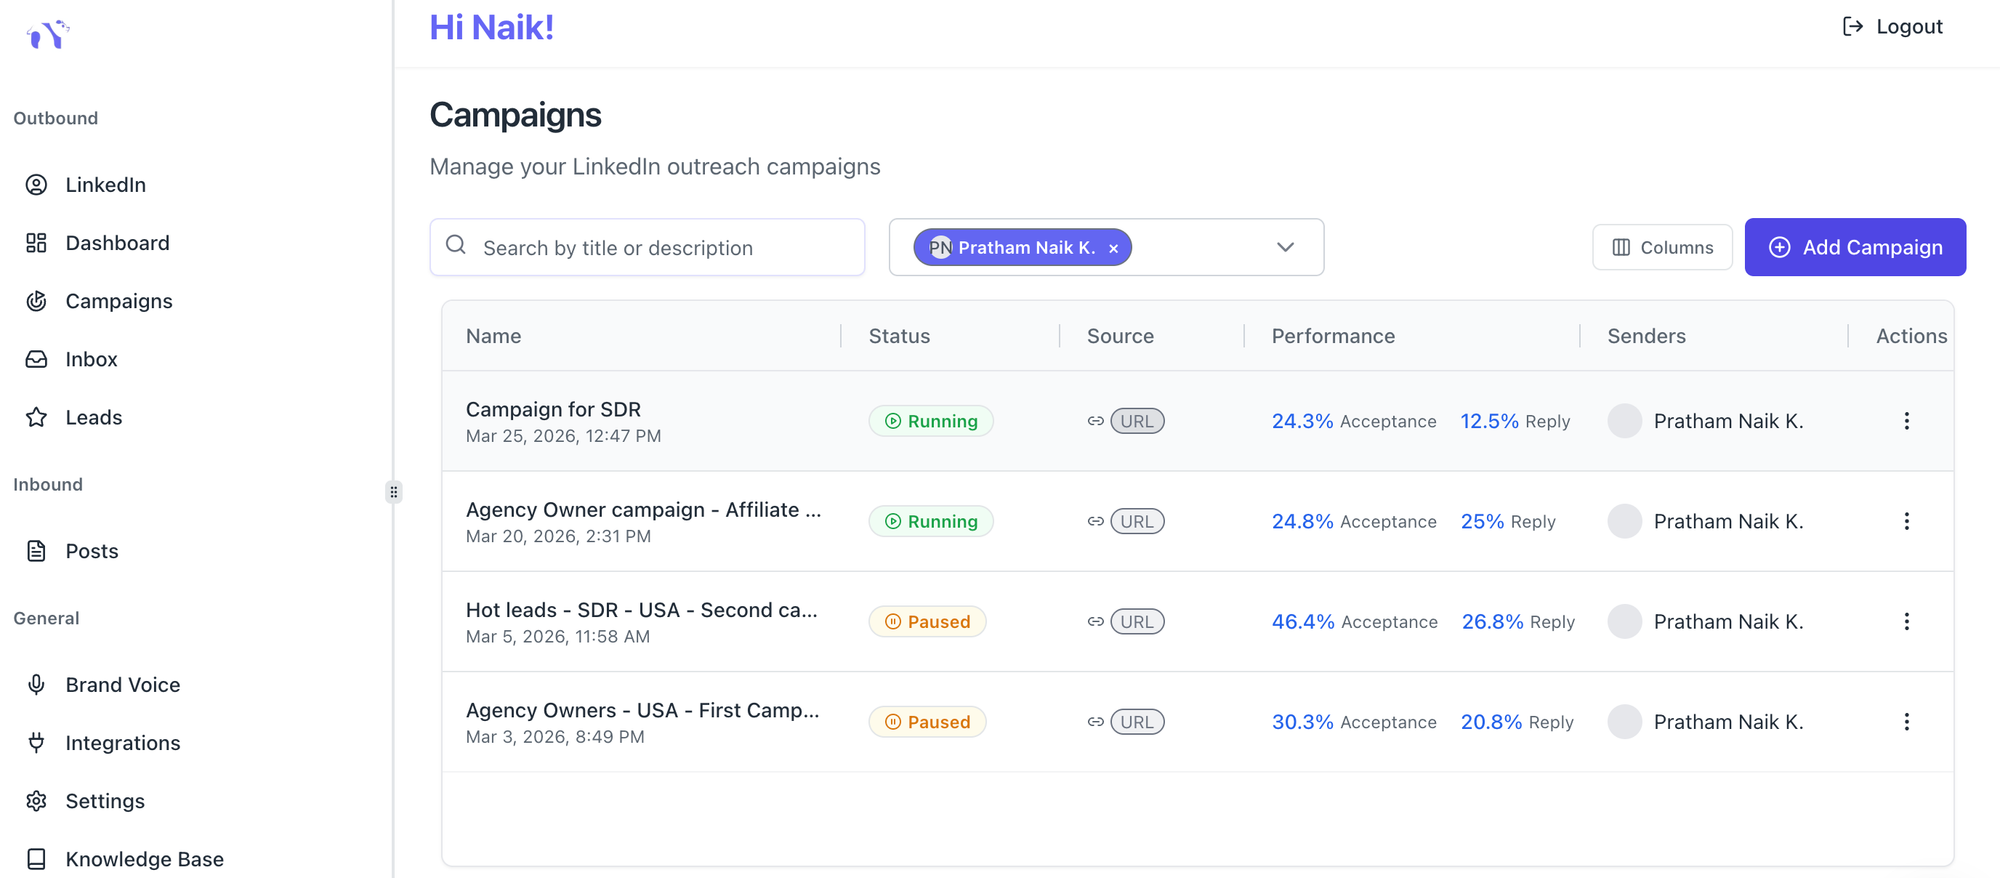Open Posts under Inbound section
This screenshot has width=2000, height=878.
(91, 551)
